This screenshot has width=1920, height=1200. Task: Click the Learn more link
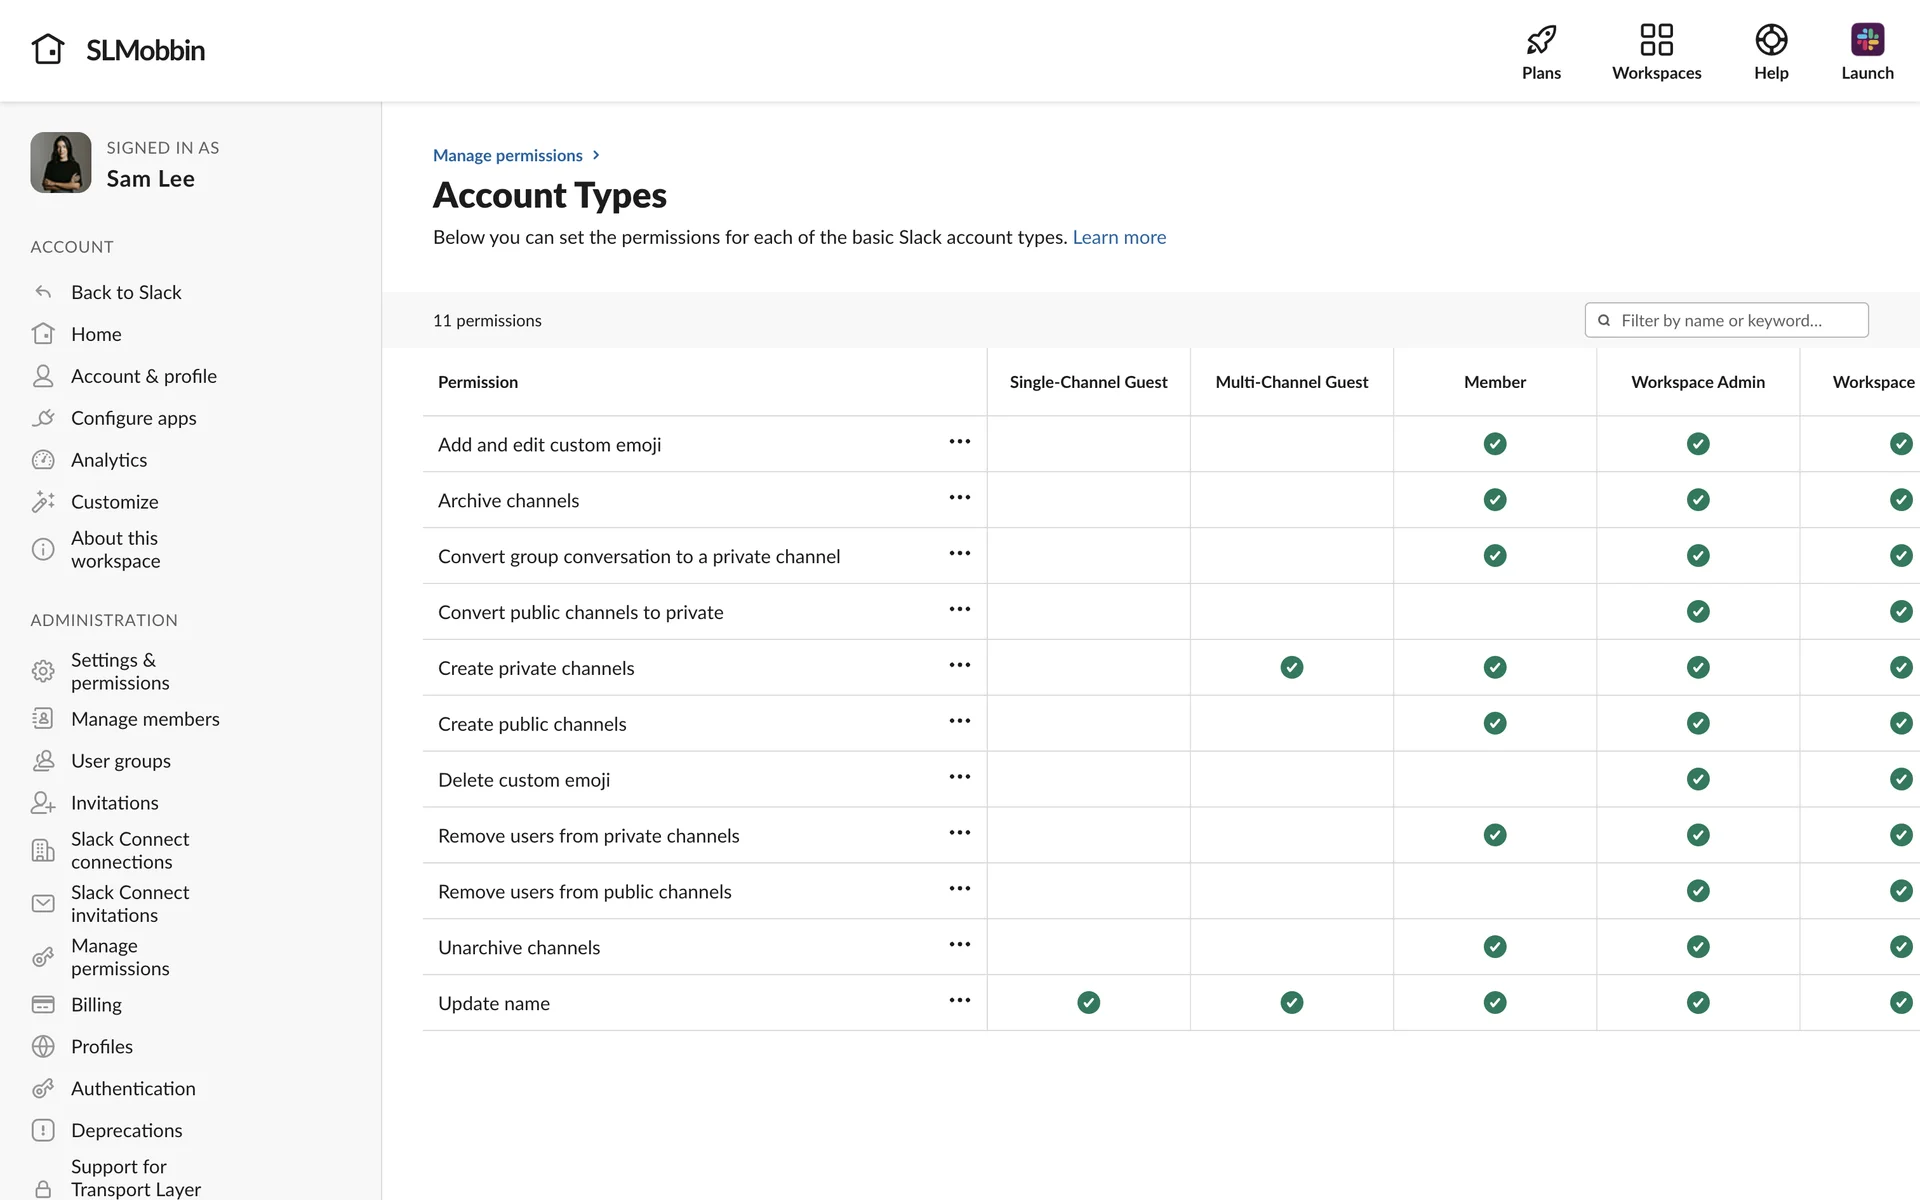click(x=1119, y=237)
